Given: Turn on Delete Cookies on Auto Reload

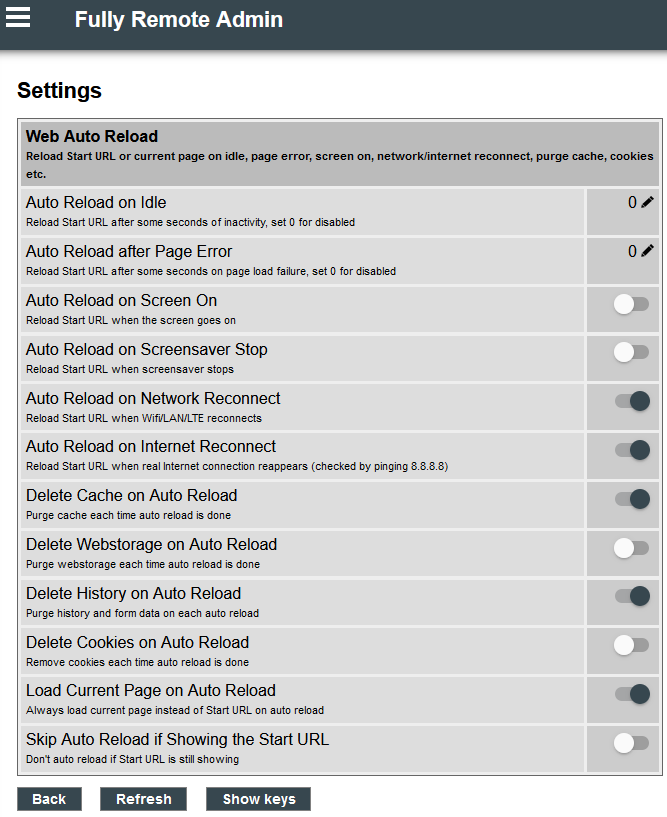Looking at the screenshot, I should [631, 646].
